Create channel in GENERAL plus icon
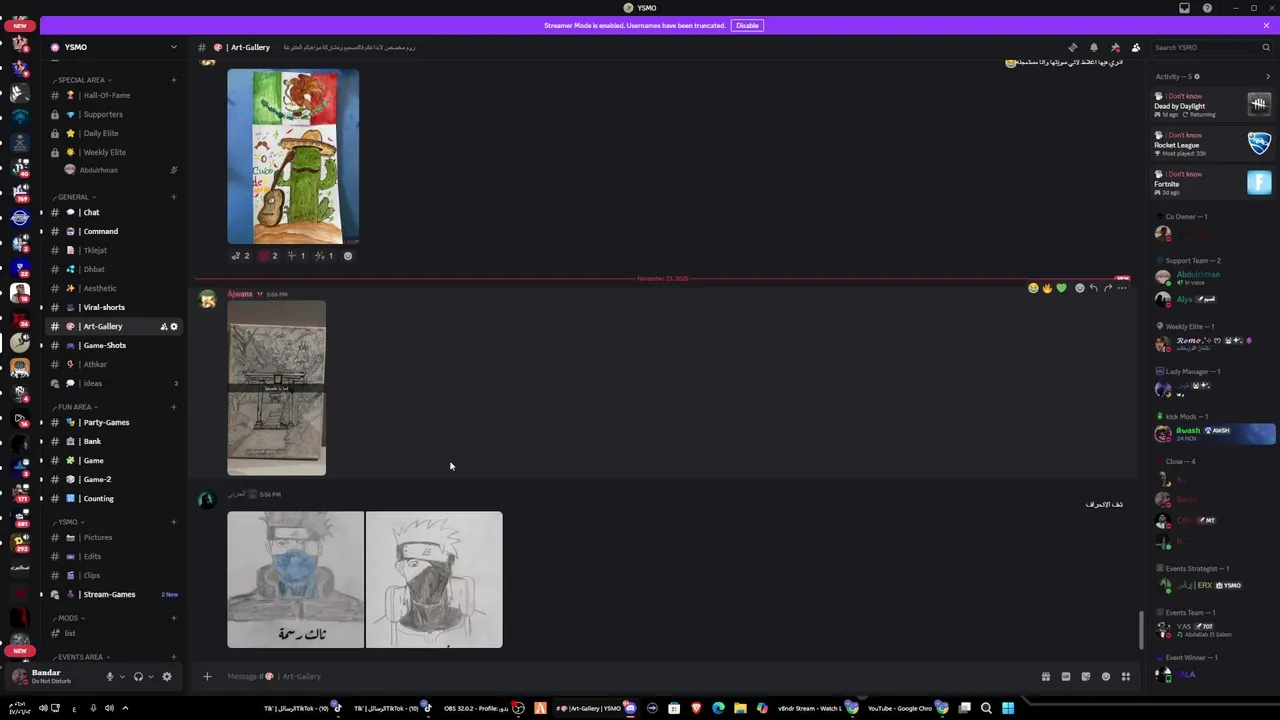The width and height of the screenshot is (1280, 720). (173, 197)
